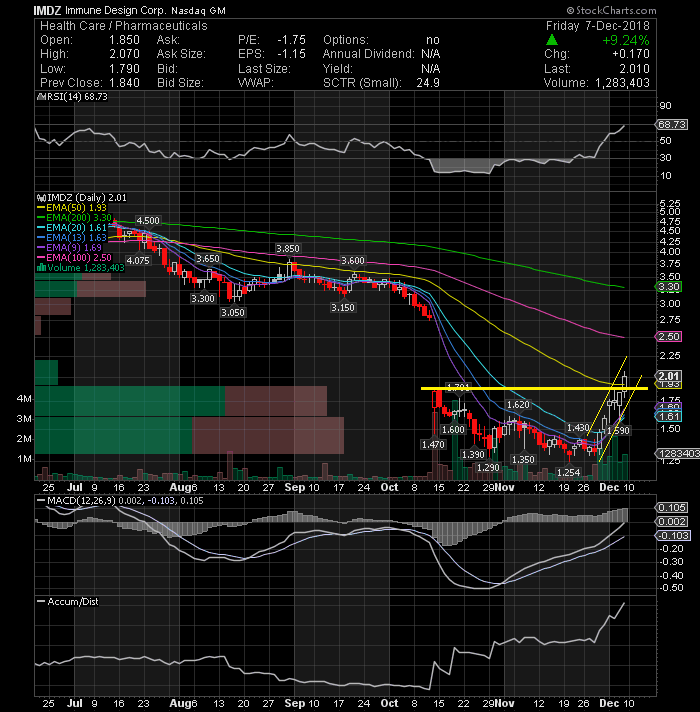Viewport: 700px width, 712px height.
Task: Select the EMA(50) 1.93 legend entry
Action: [x=72, y=208]
